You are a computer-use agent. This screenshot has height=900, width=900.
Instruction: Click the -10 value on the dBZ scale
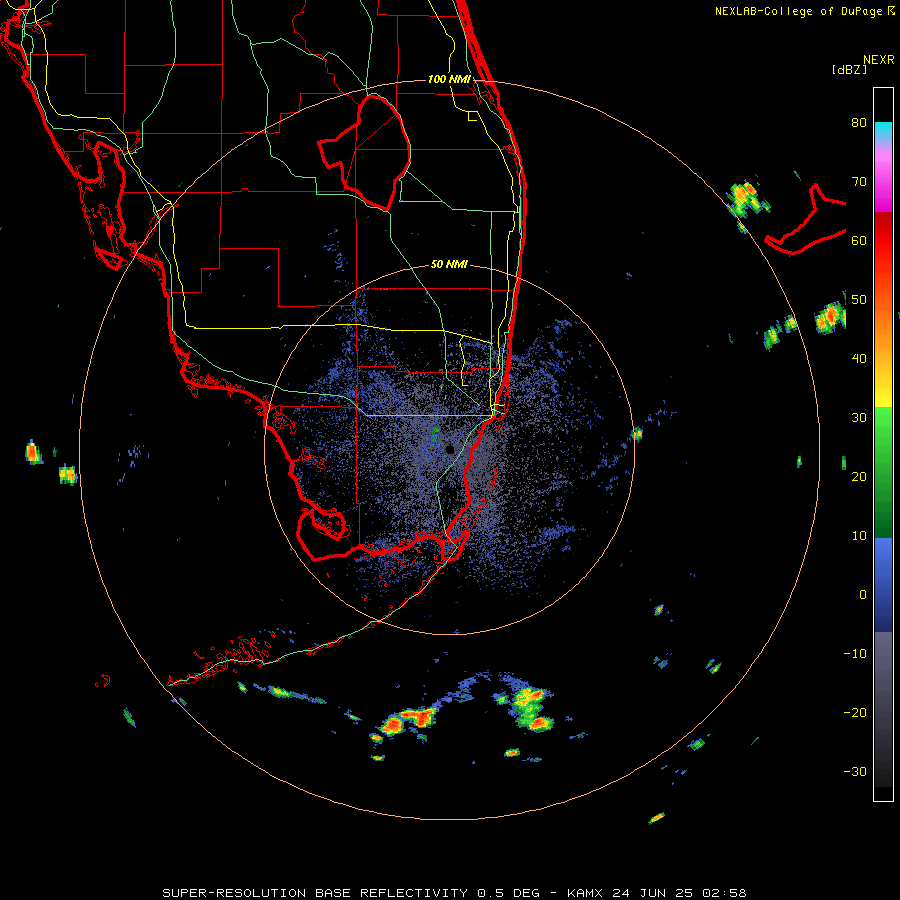click(855, 654)
